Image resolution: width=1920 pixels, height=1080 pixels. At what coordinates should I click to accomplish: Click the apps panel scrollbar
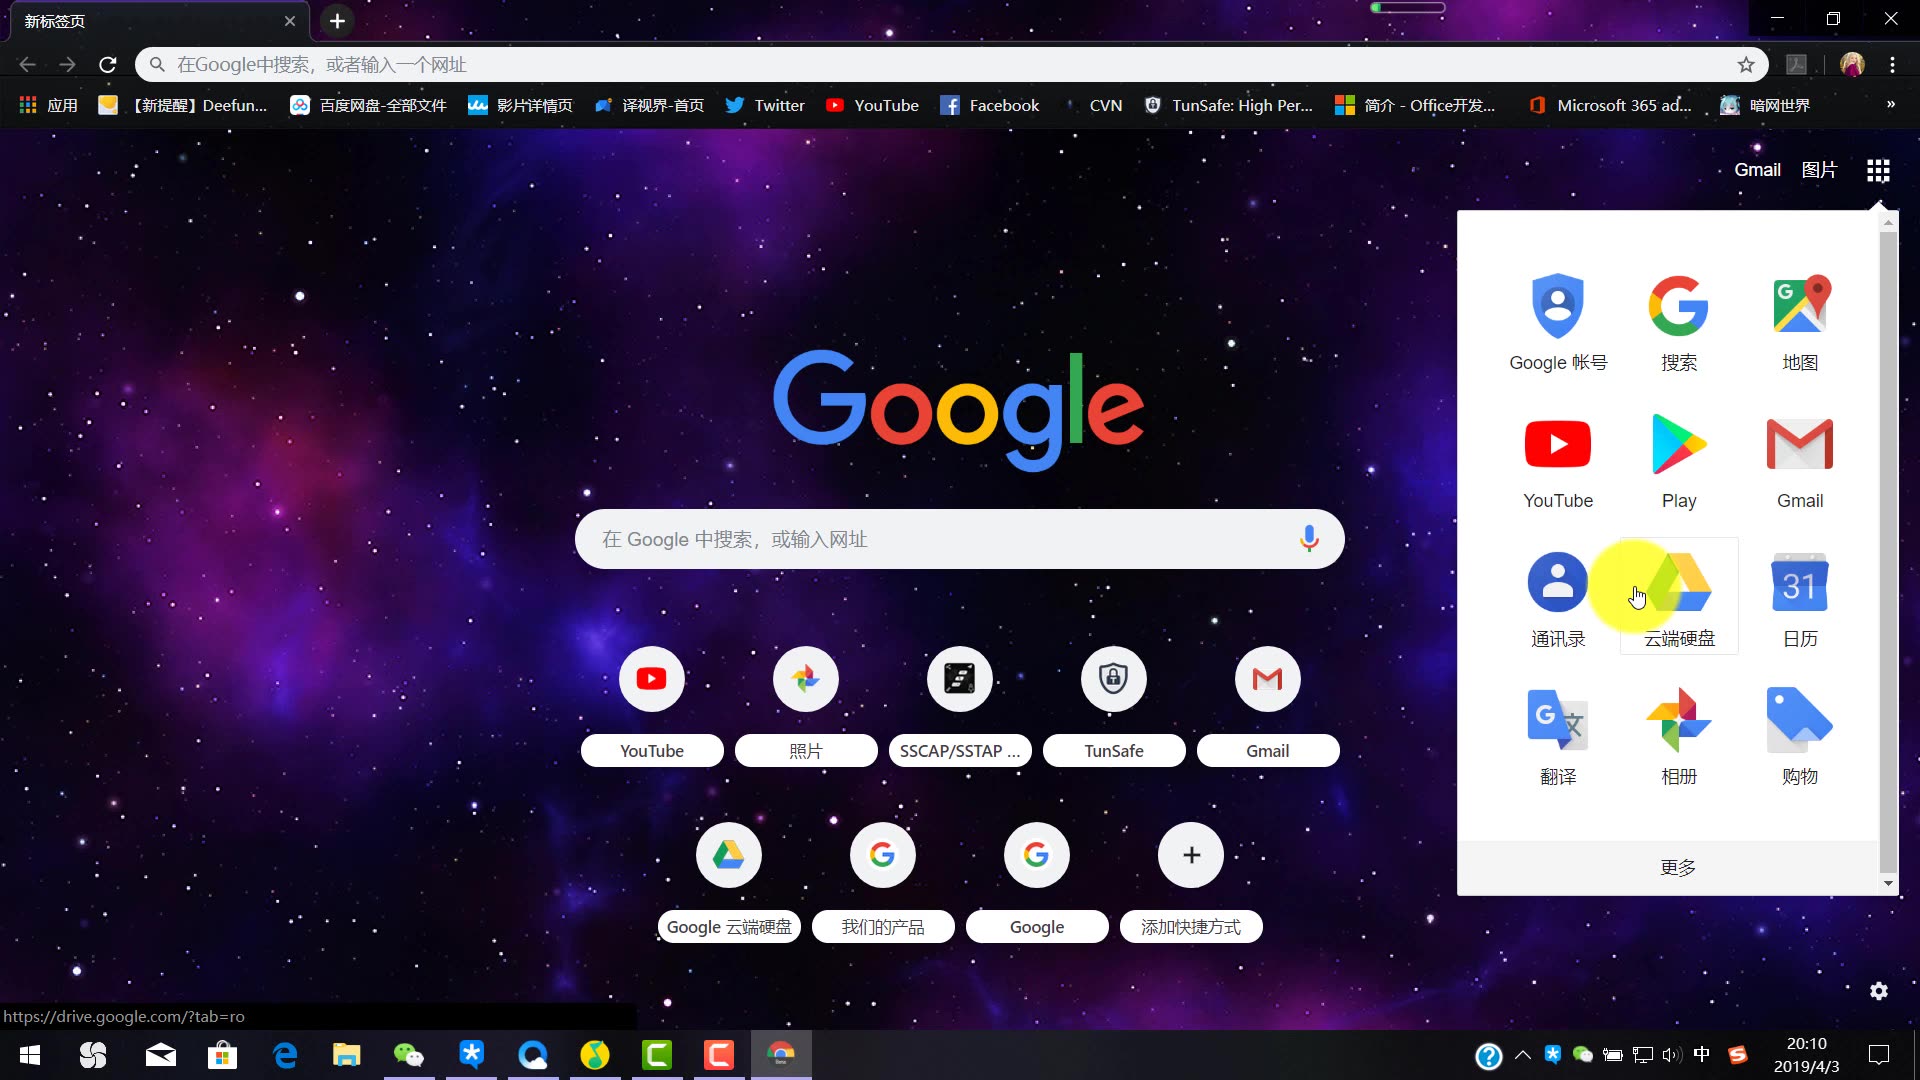click(x=1888, y=550)
